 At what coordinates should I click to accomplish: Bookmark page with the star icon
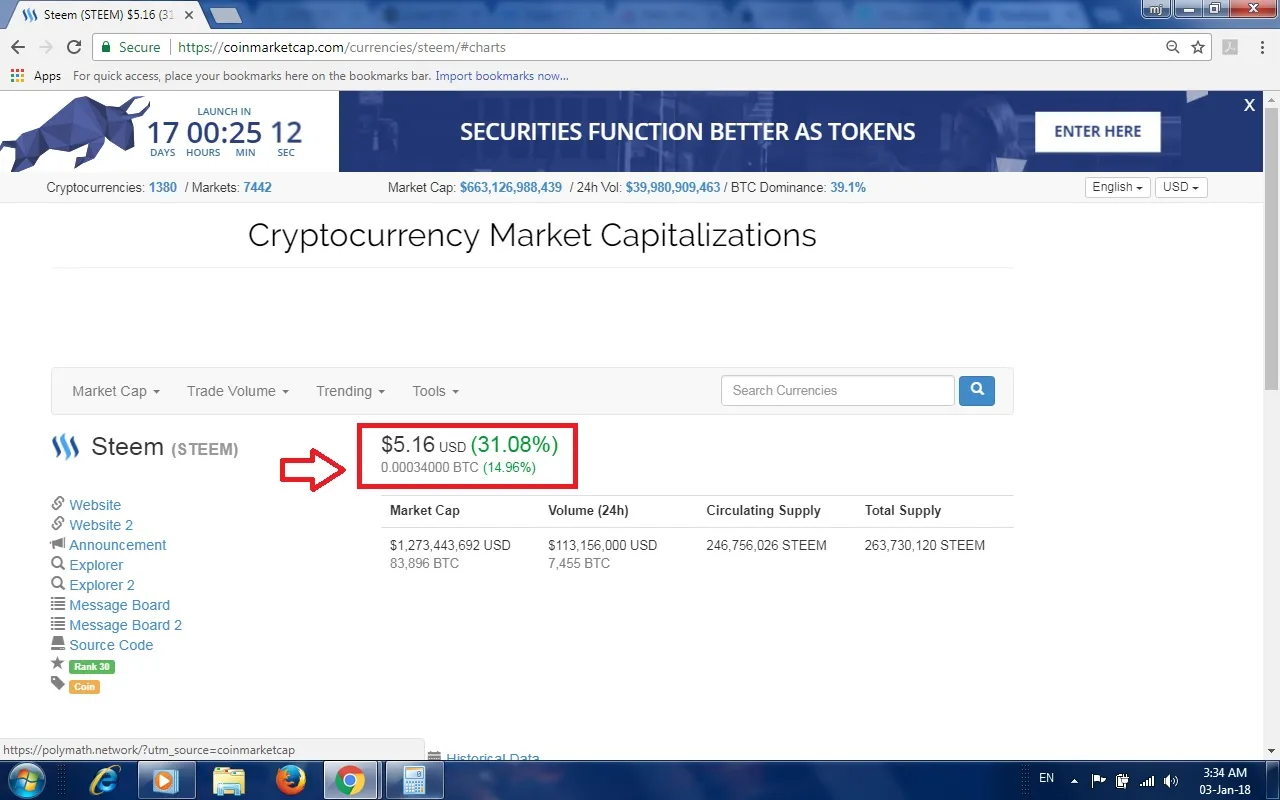tap(1198, 47)
